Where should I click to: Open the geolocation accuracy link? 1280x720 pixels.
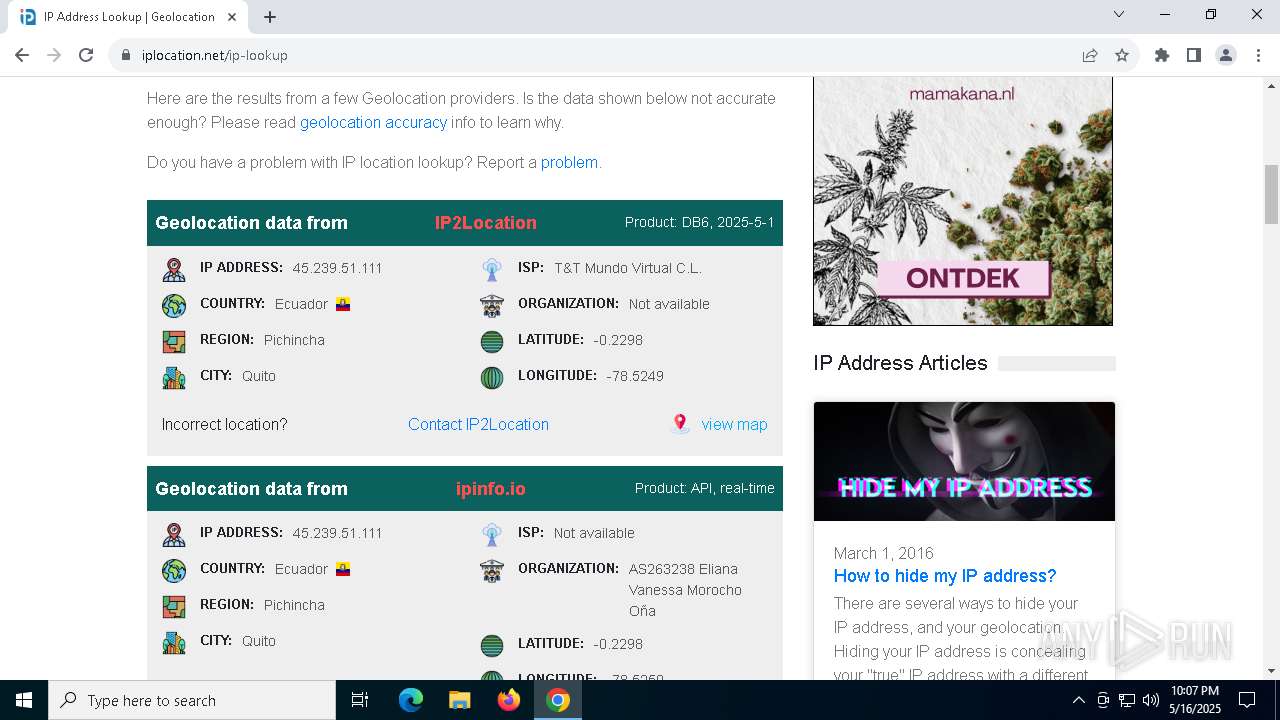[x=373, y=122]
